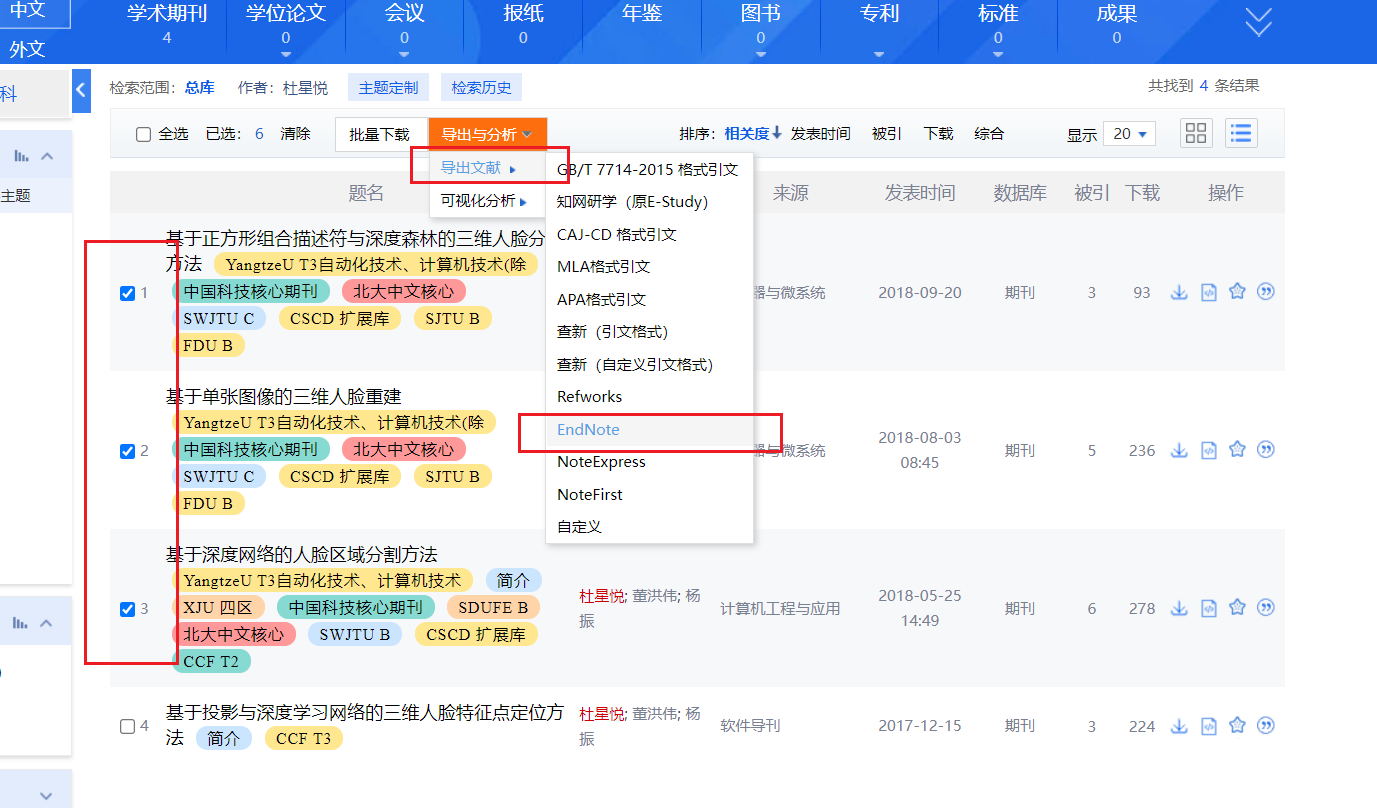Viewport: 1377px width, 808px height.
Task: Collapse the left sidebar with blue arrow
Action: tap(82, 91)
